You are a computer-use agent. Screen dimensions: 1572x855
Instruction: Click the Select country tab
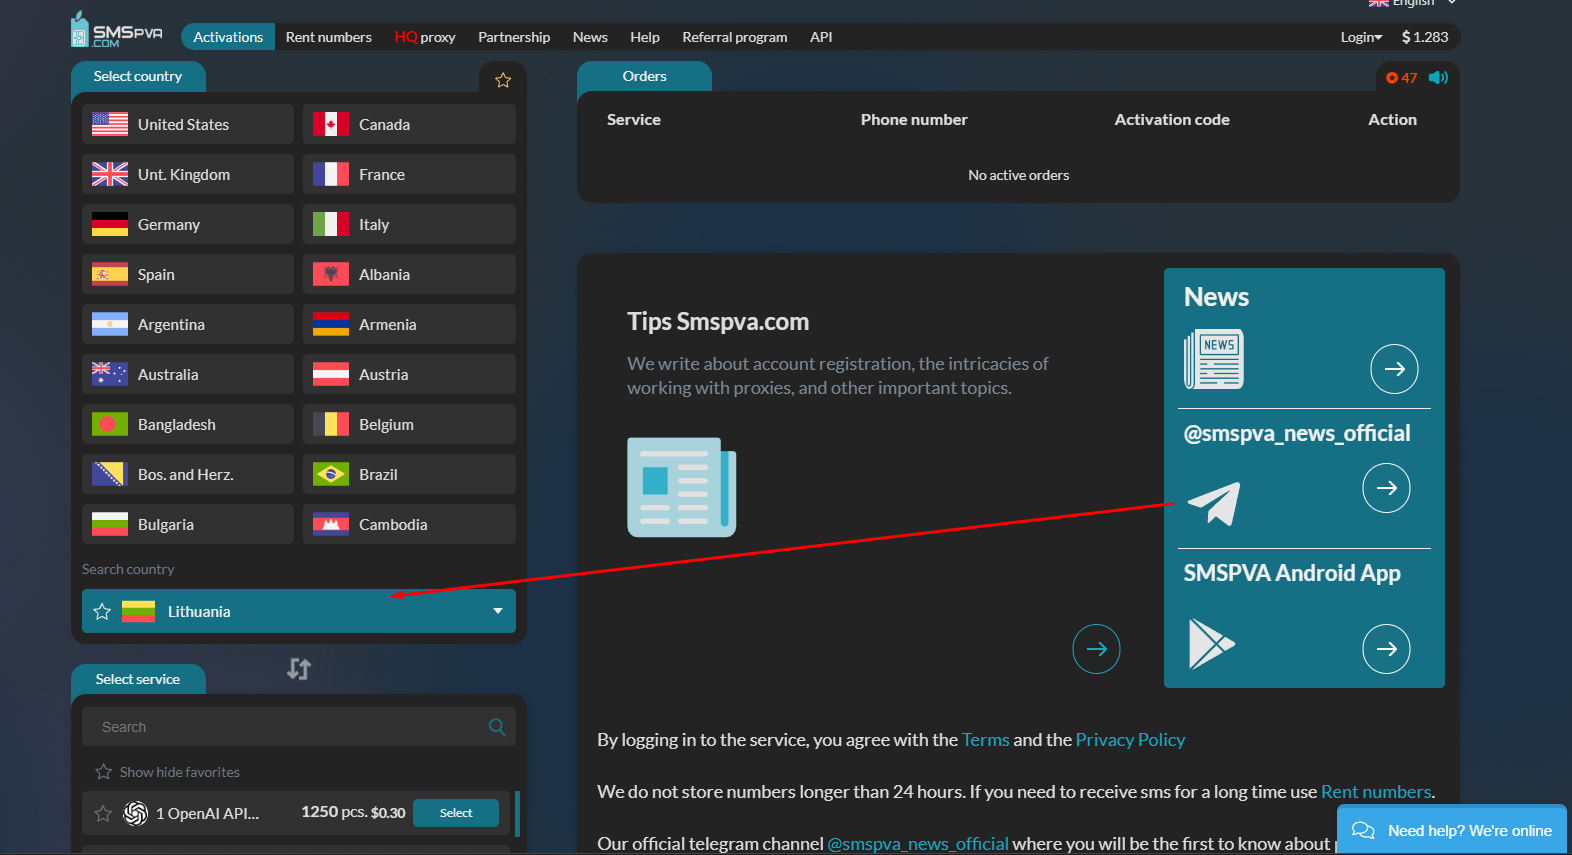point(138,77)
